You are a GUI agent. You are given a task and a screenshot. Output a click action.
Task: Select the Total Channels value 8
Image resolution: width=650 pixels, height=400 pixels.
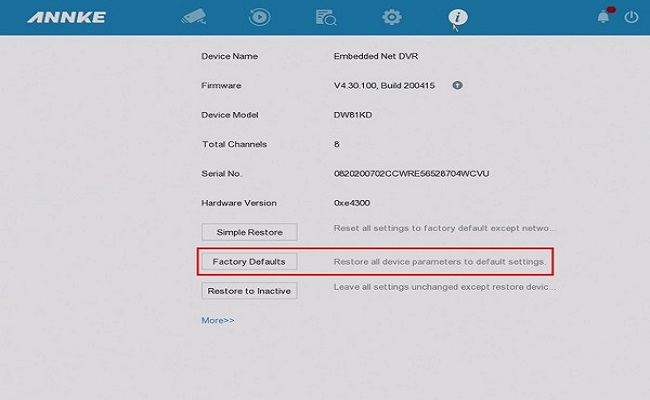click(x=337, y=144)
